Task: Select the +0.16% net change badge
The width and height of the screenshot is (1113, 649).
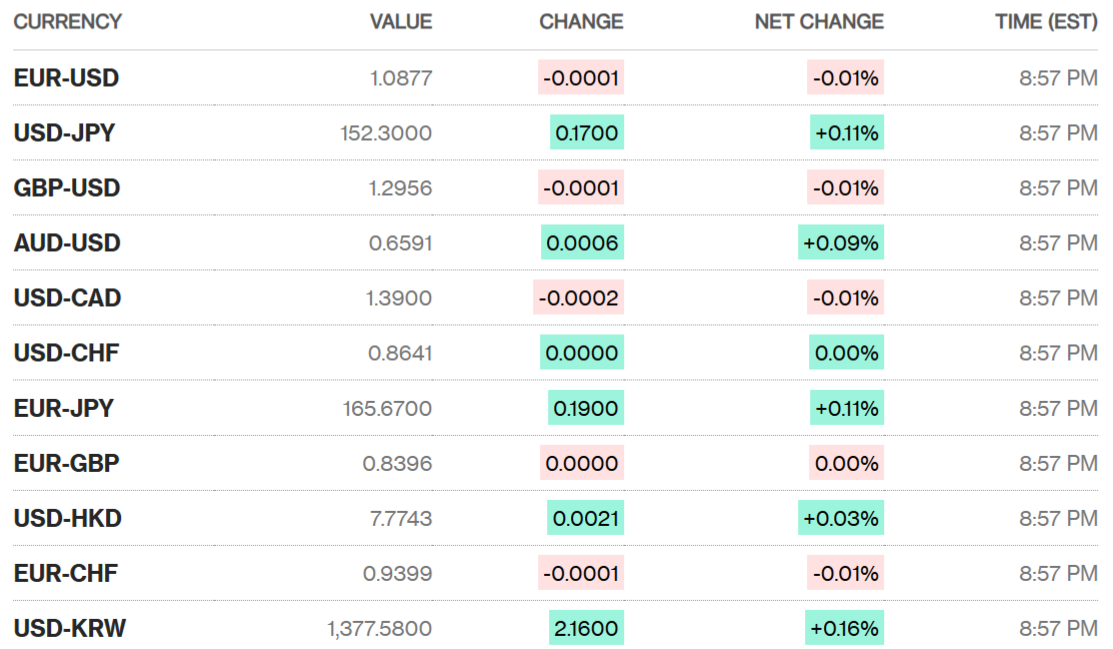Action: [844, 628]
